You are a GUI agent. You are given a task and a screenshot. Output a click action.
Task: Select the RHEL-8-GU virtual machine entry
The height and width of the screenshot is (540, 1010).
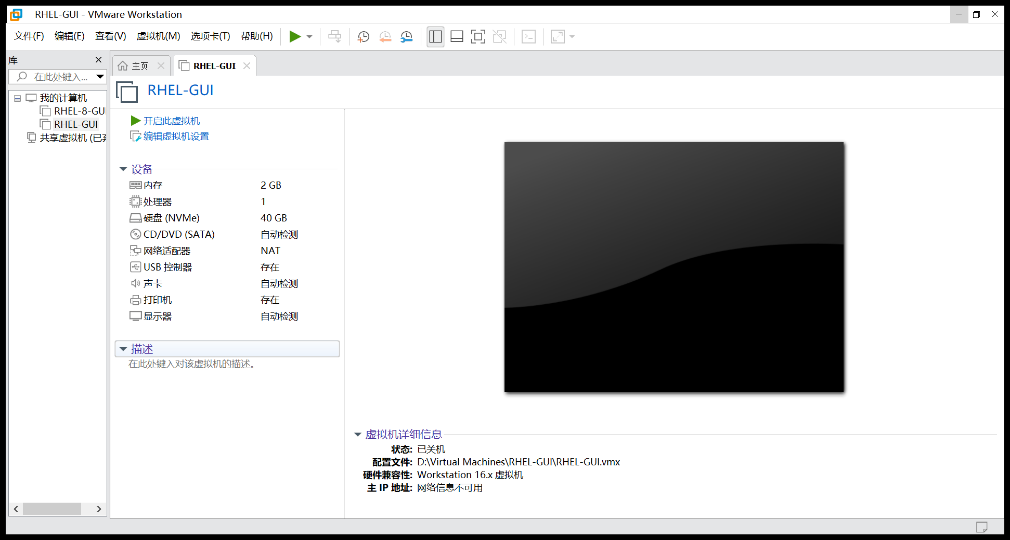(73, 111)
